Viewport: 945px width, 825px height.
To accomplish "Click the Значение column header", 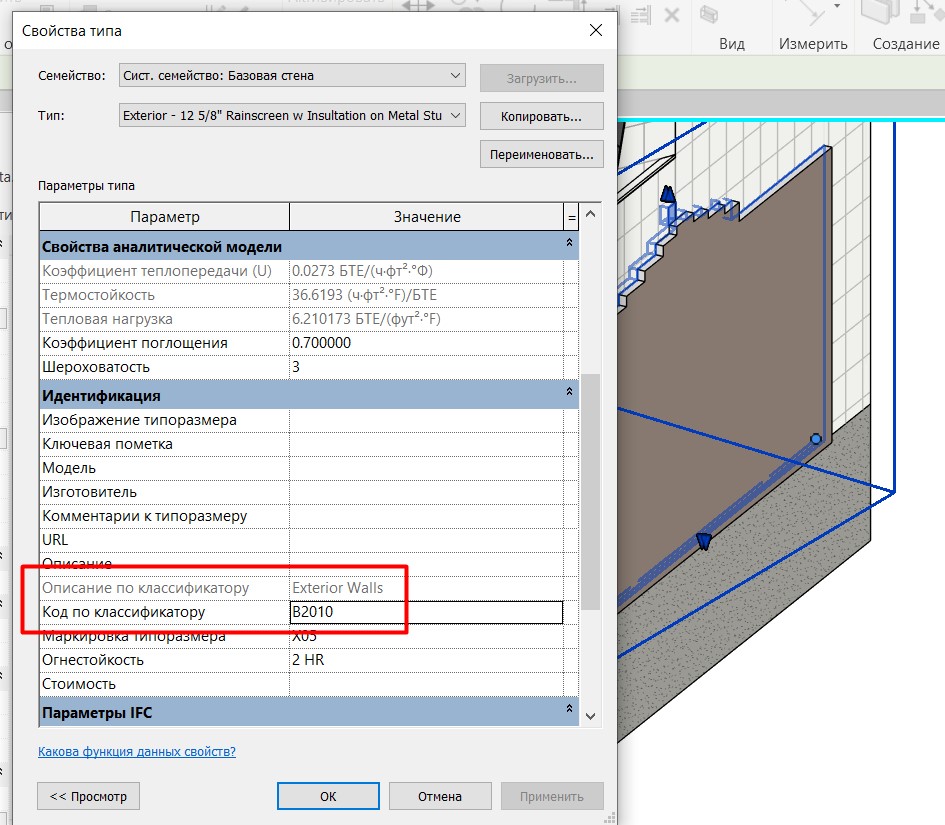I will click(427, 217).
